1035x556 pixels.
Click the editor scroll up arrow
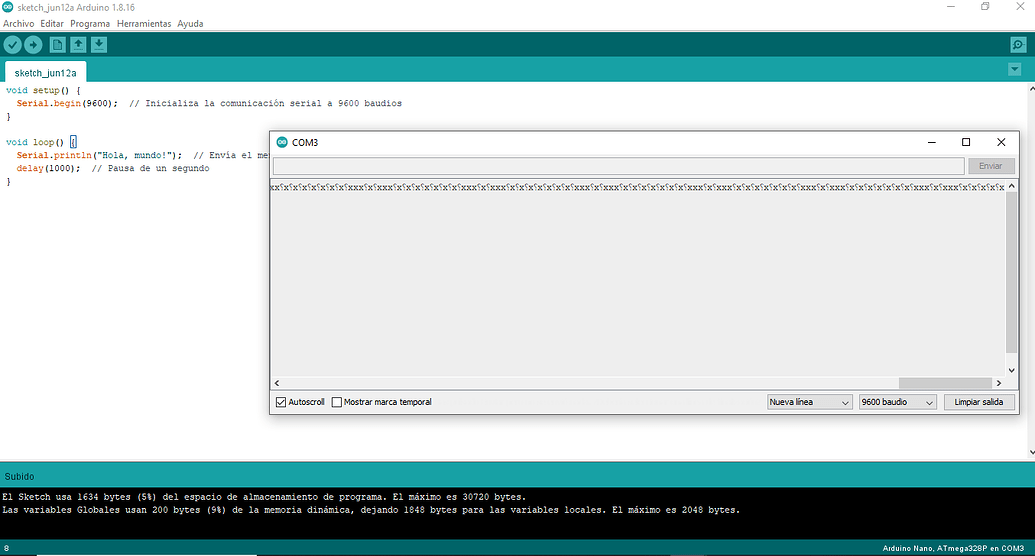pyautogui.click(x=1031, y=88)
